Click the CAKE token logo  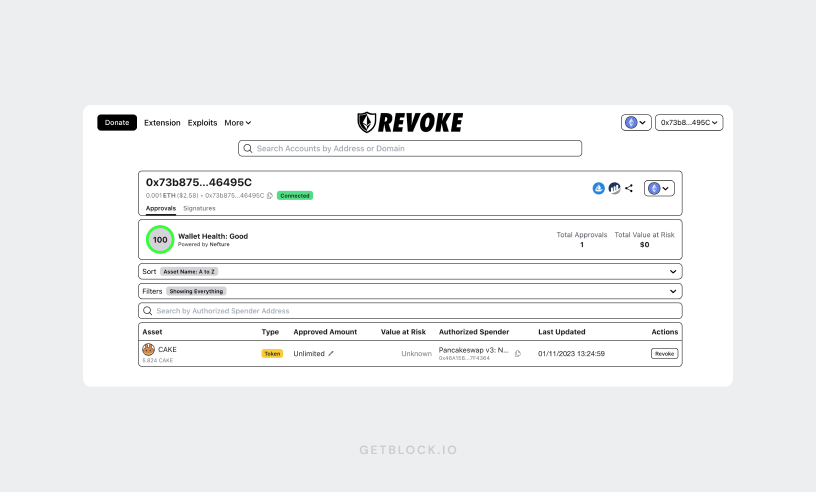(148, 349)
